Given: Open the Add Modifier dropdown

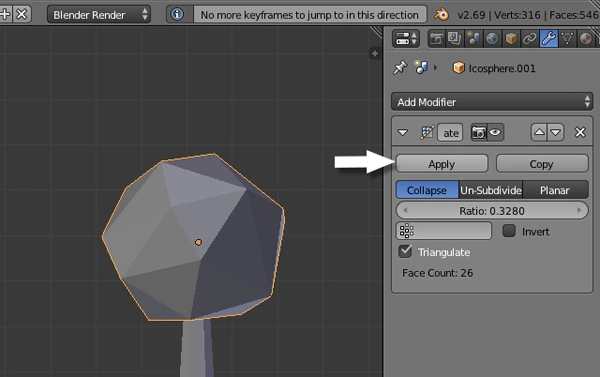Looking at the screenshot, I should click(x=492, y=102).
